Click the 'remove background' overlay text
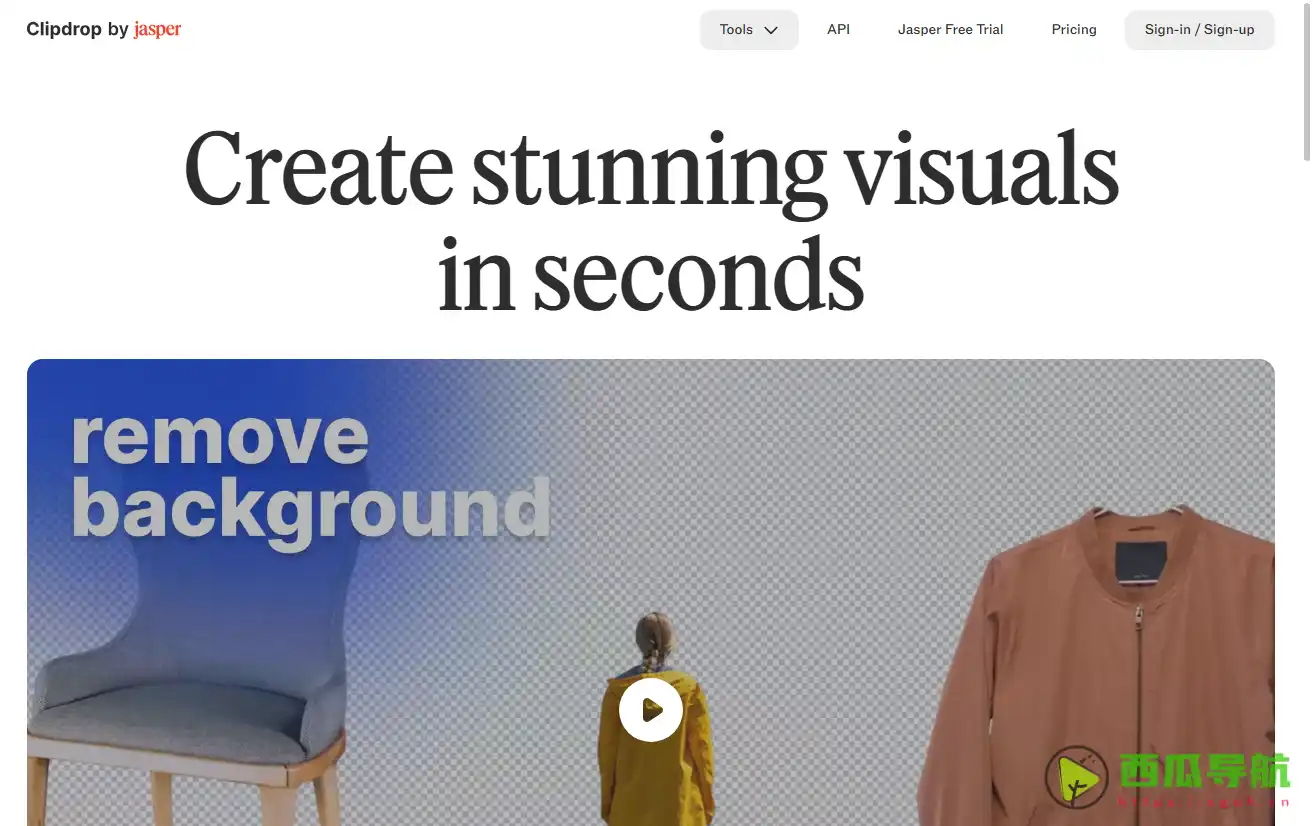 (x=310, y=474)
